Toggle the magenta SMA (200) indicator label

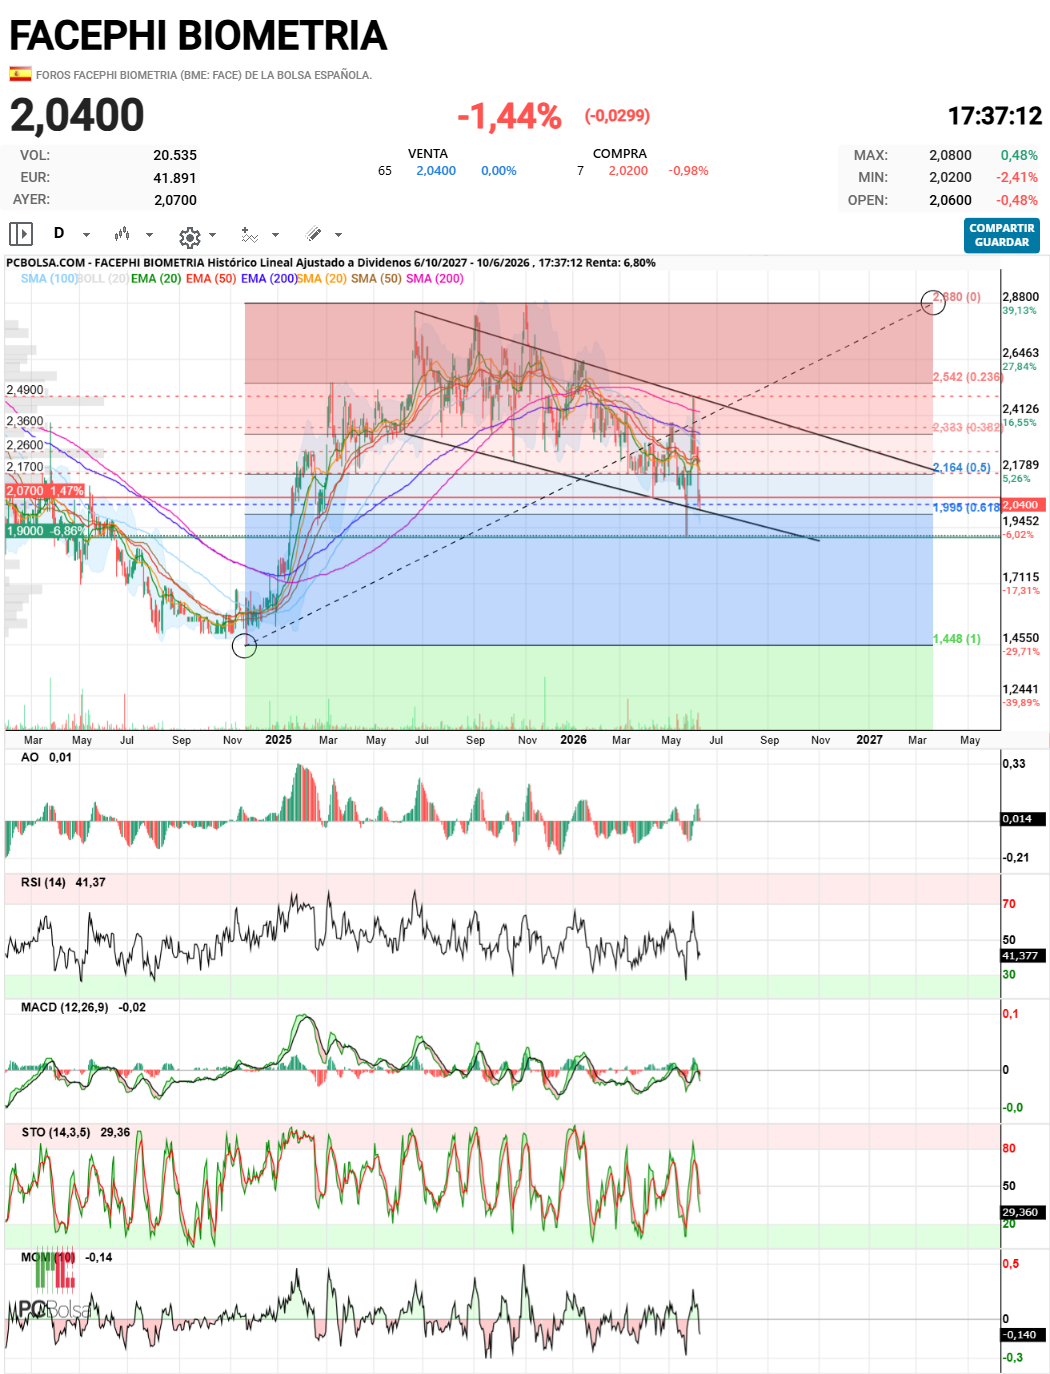pos(435,279)
